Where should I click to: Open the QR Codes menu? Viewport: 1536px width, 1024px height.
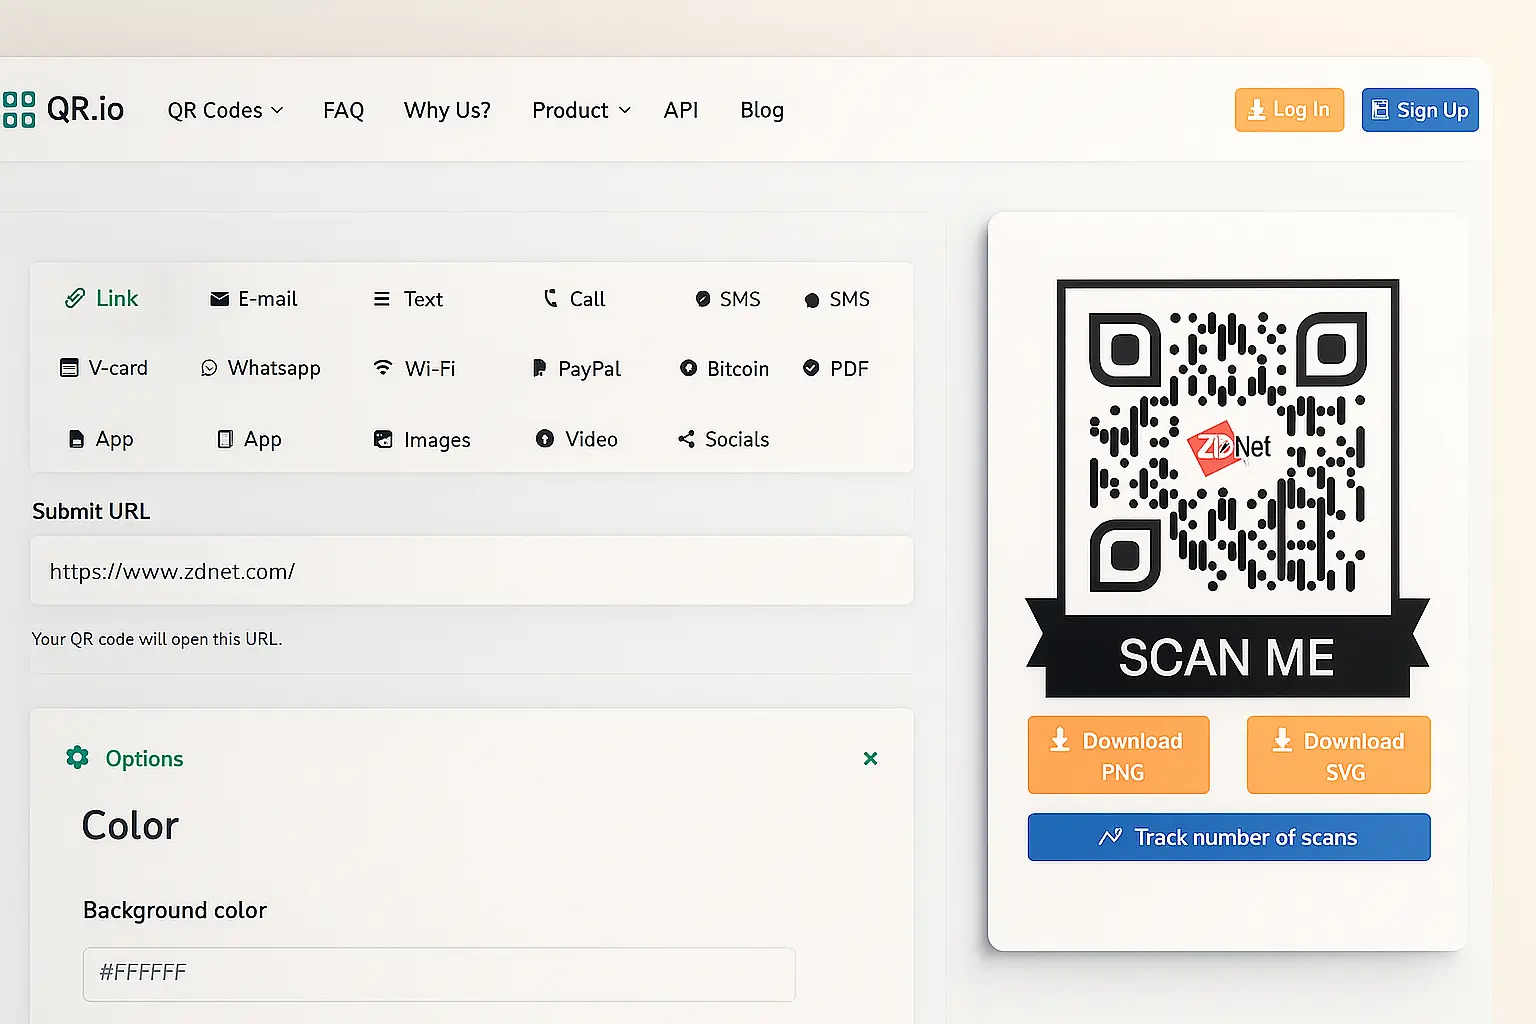pos(225,110)
